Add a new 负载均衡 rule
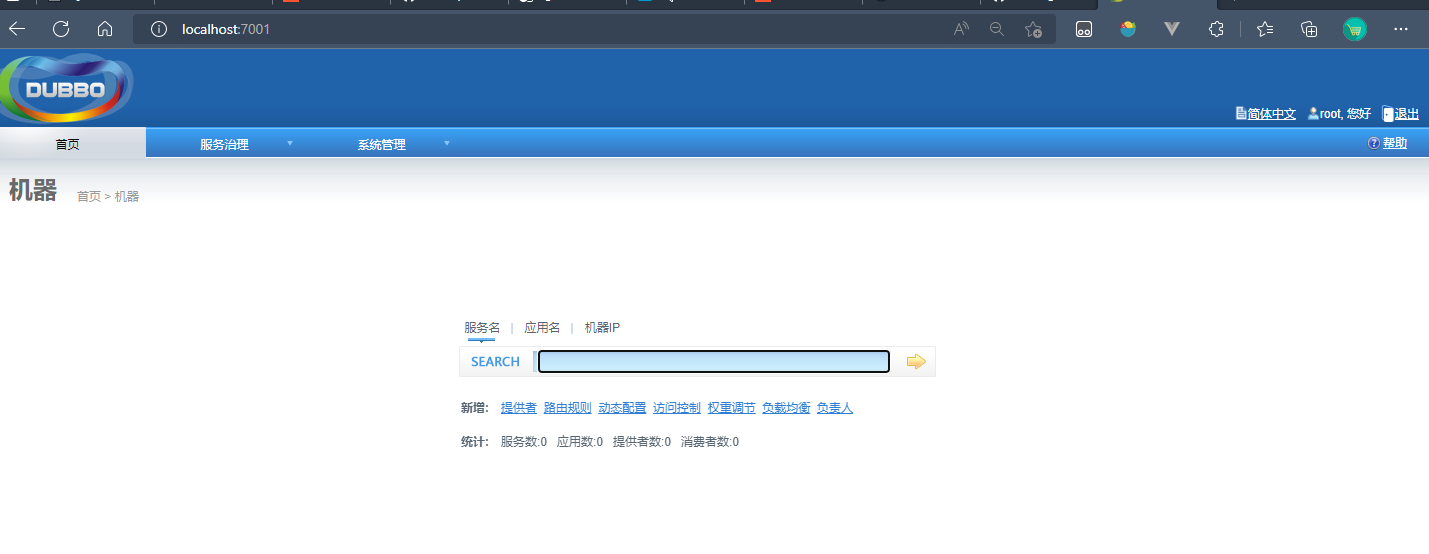 point(786,408)
